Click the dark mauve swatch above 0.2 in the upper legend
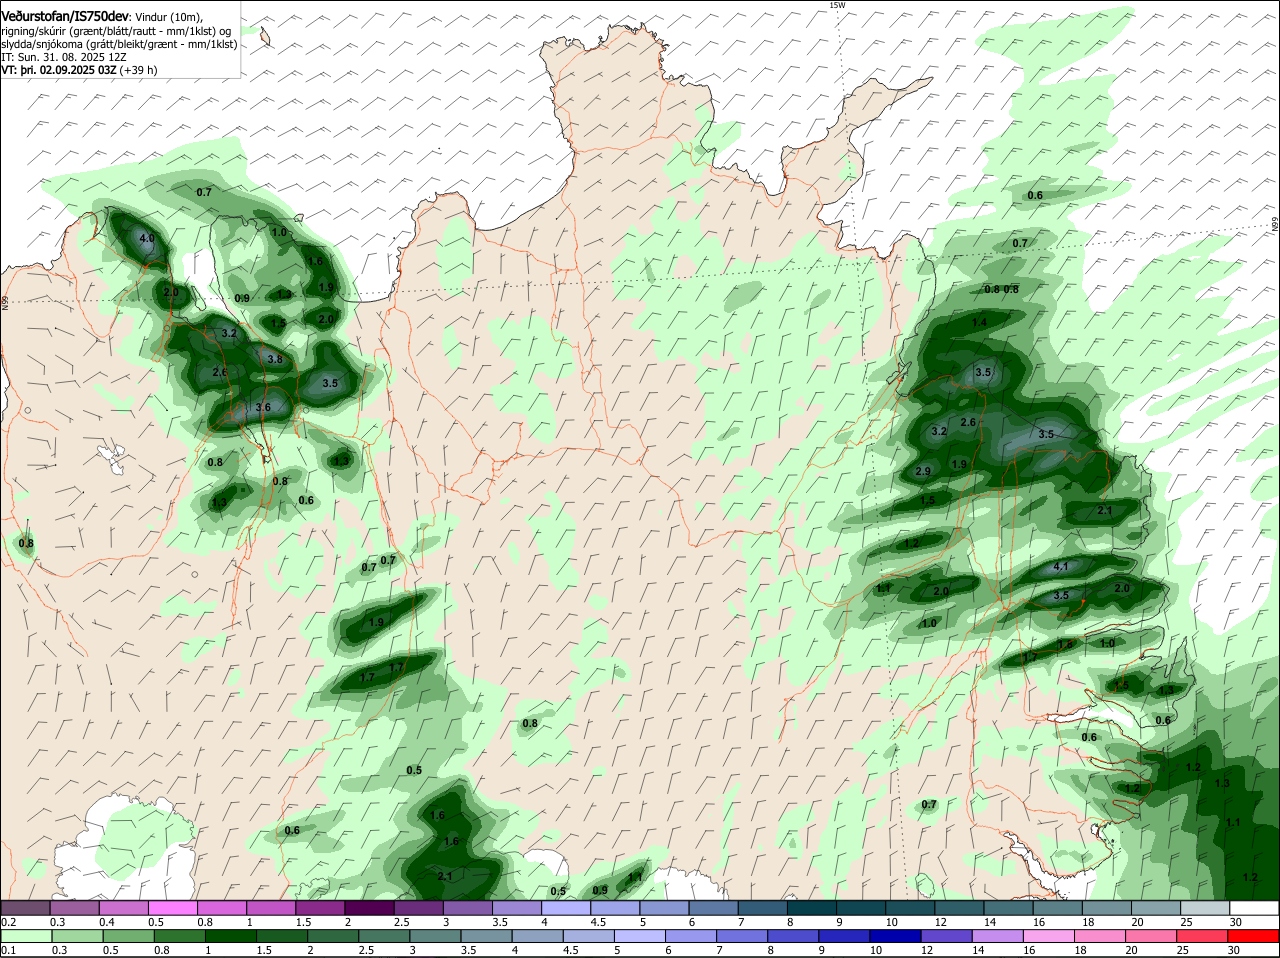1280x958 pixels. (x=26, y=907)
